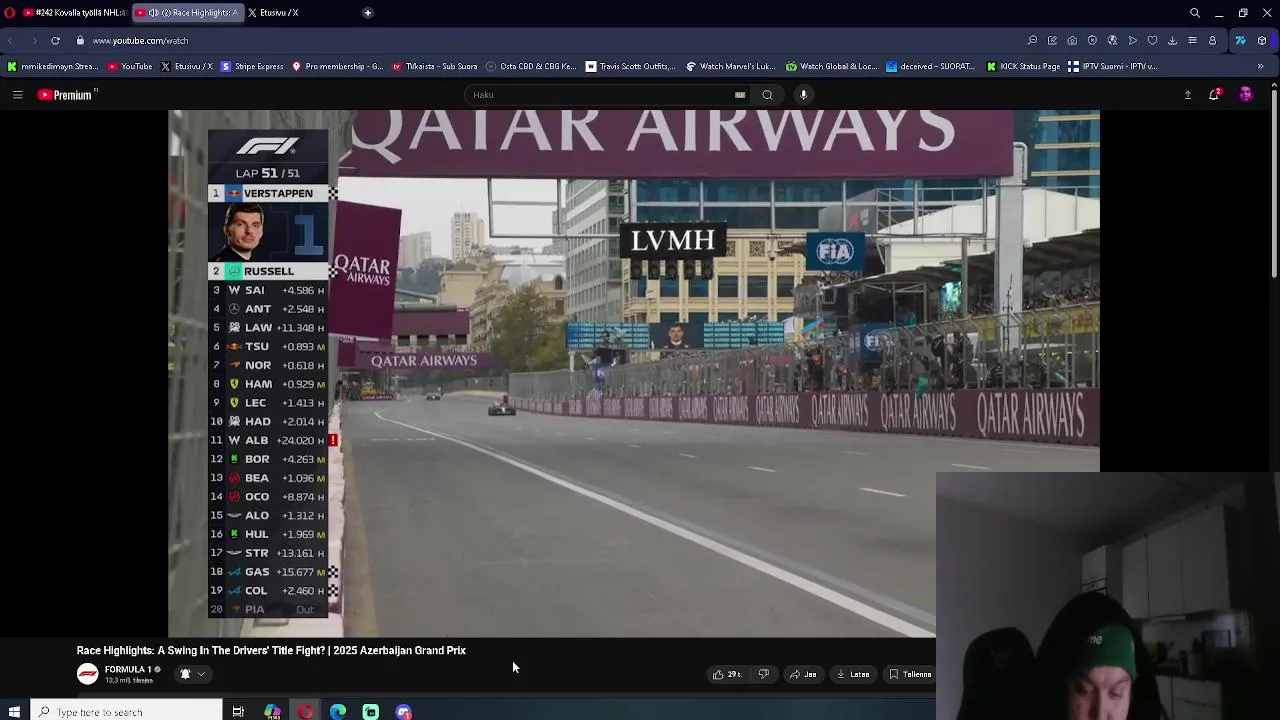This screenshot has width=1280, height=720.
Task: Expand the subscription notification bell dropdown
Action: coord(192,674)
